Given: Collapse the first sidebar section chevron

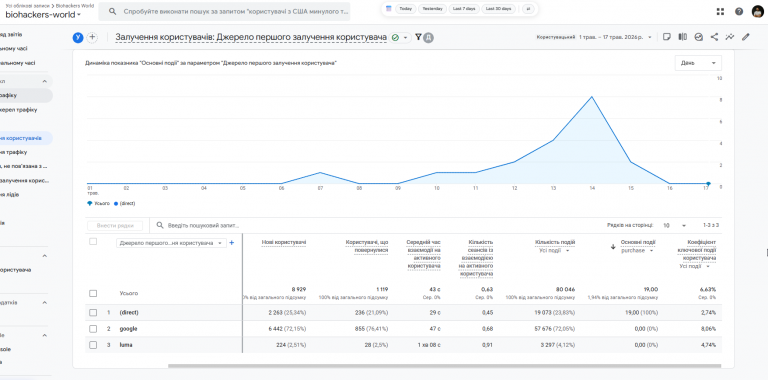Looking at the screenshot, I should (45, 81).
